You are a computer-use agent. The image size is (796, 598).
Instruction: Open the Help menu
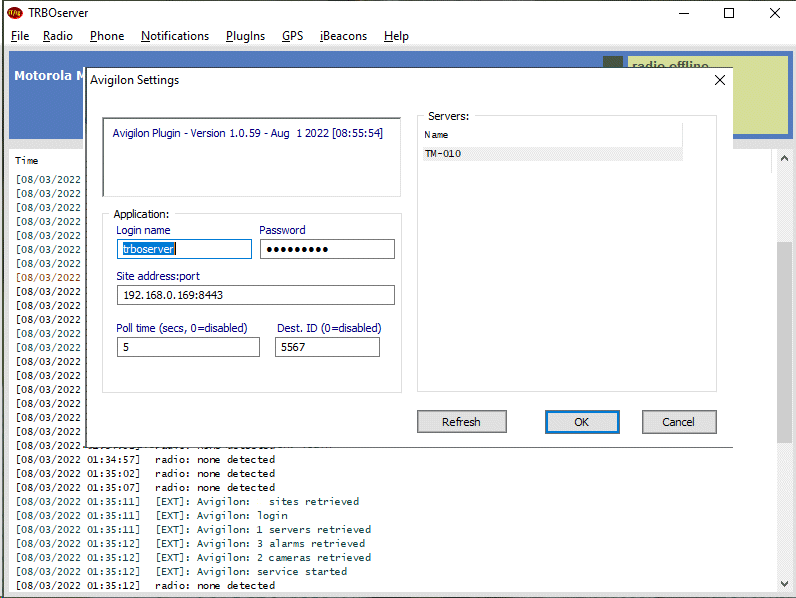396,36
